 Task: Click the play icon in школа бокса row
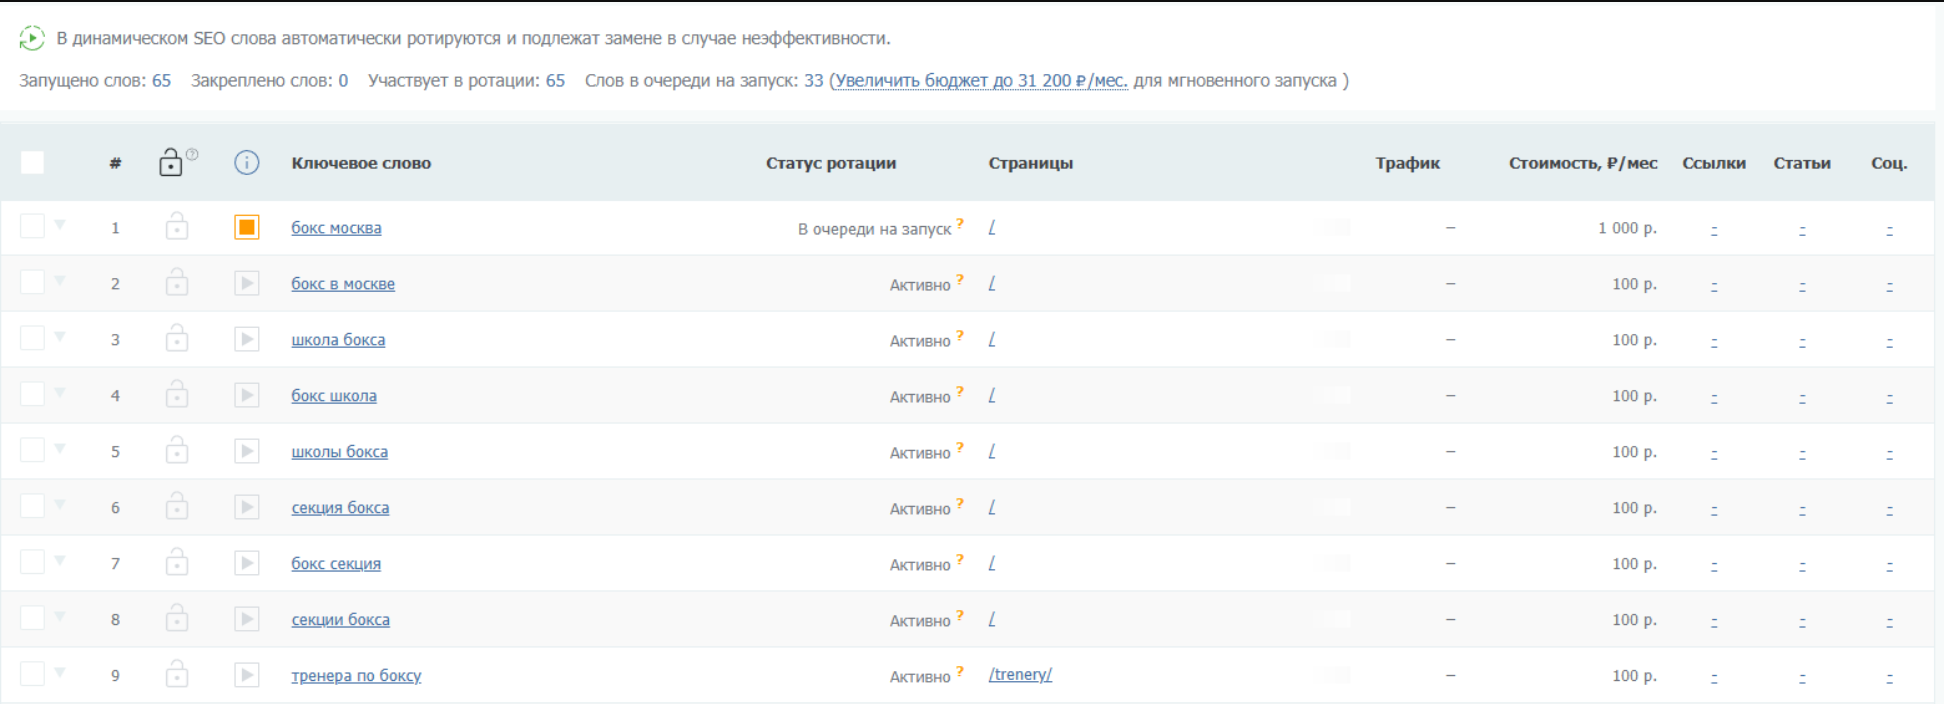(246, 339)
